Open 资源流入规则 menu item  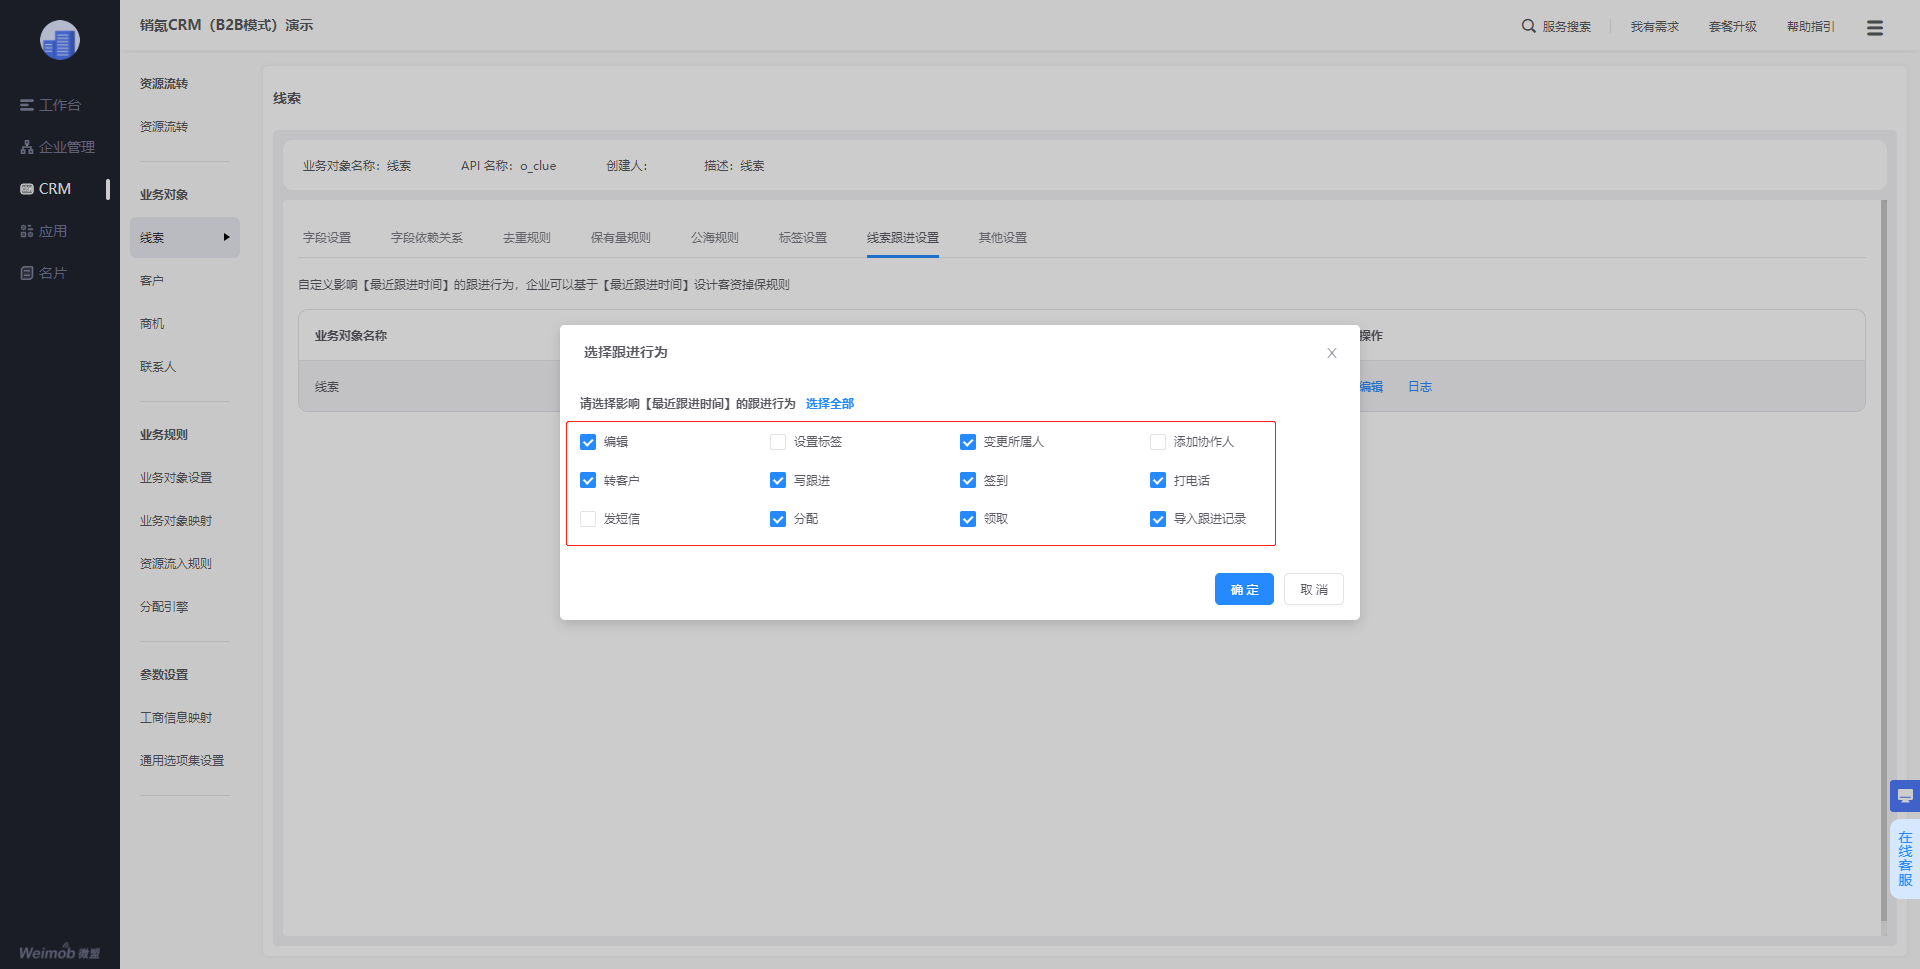coord(176,564)
